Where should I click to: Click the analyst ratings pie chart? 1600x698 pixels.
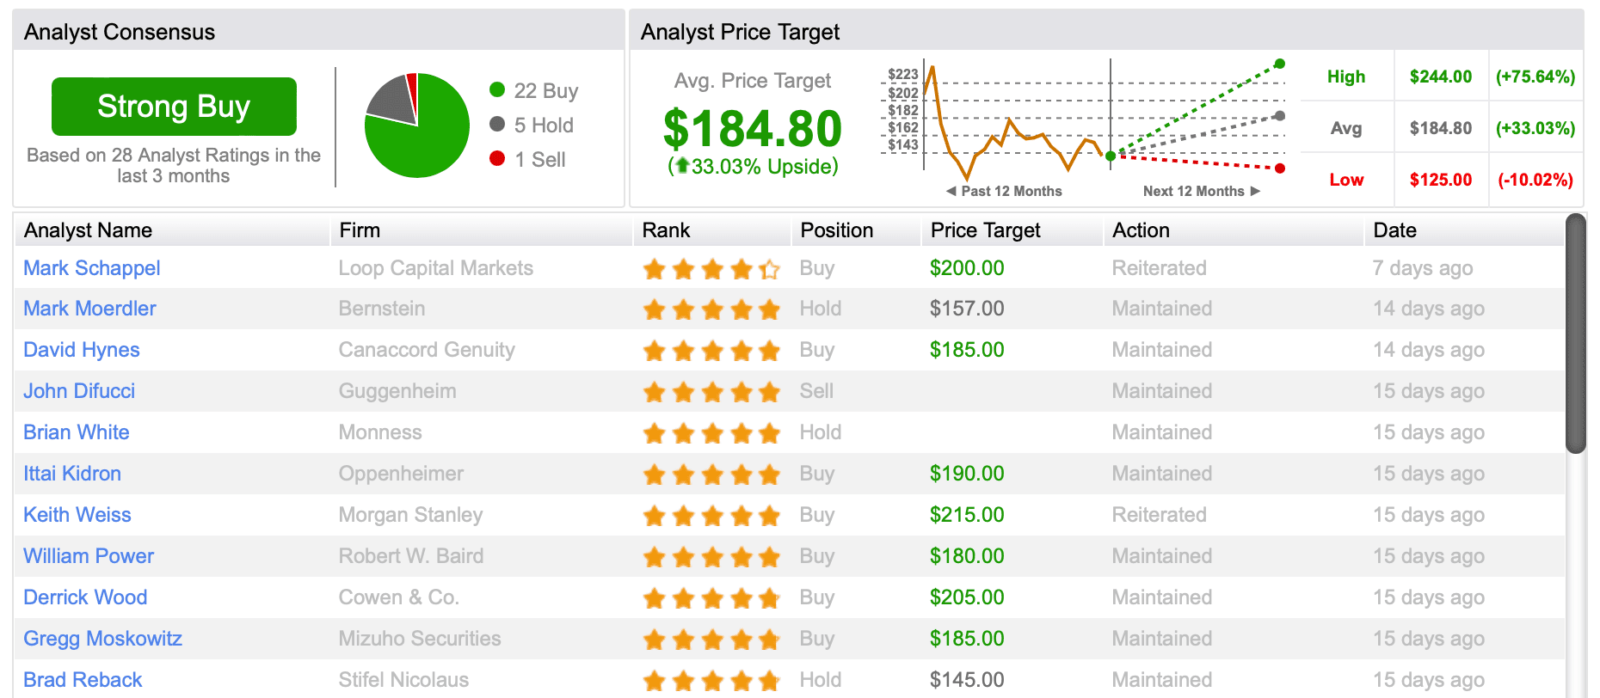click(x=417, y=125)
